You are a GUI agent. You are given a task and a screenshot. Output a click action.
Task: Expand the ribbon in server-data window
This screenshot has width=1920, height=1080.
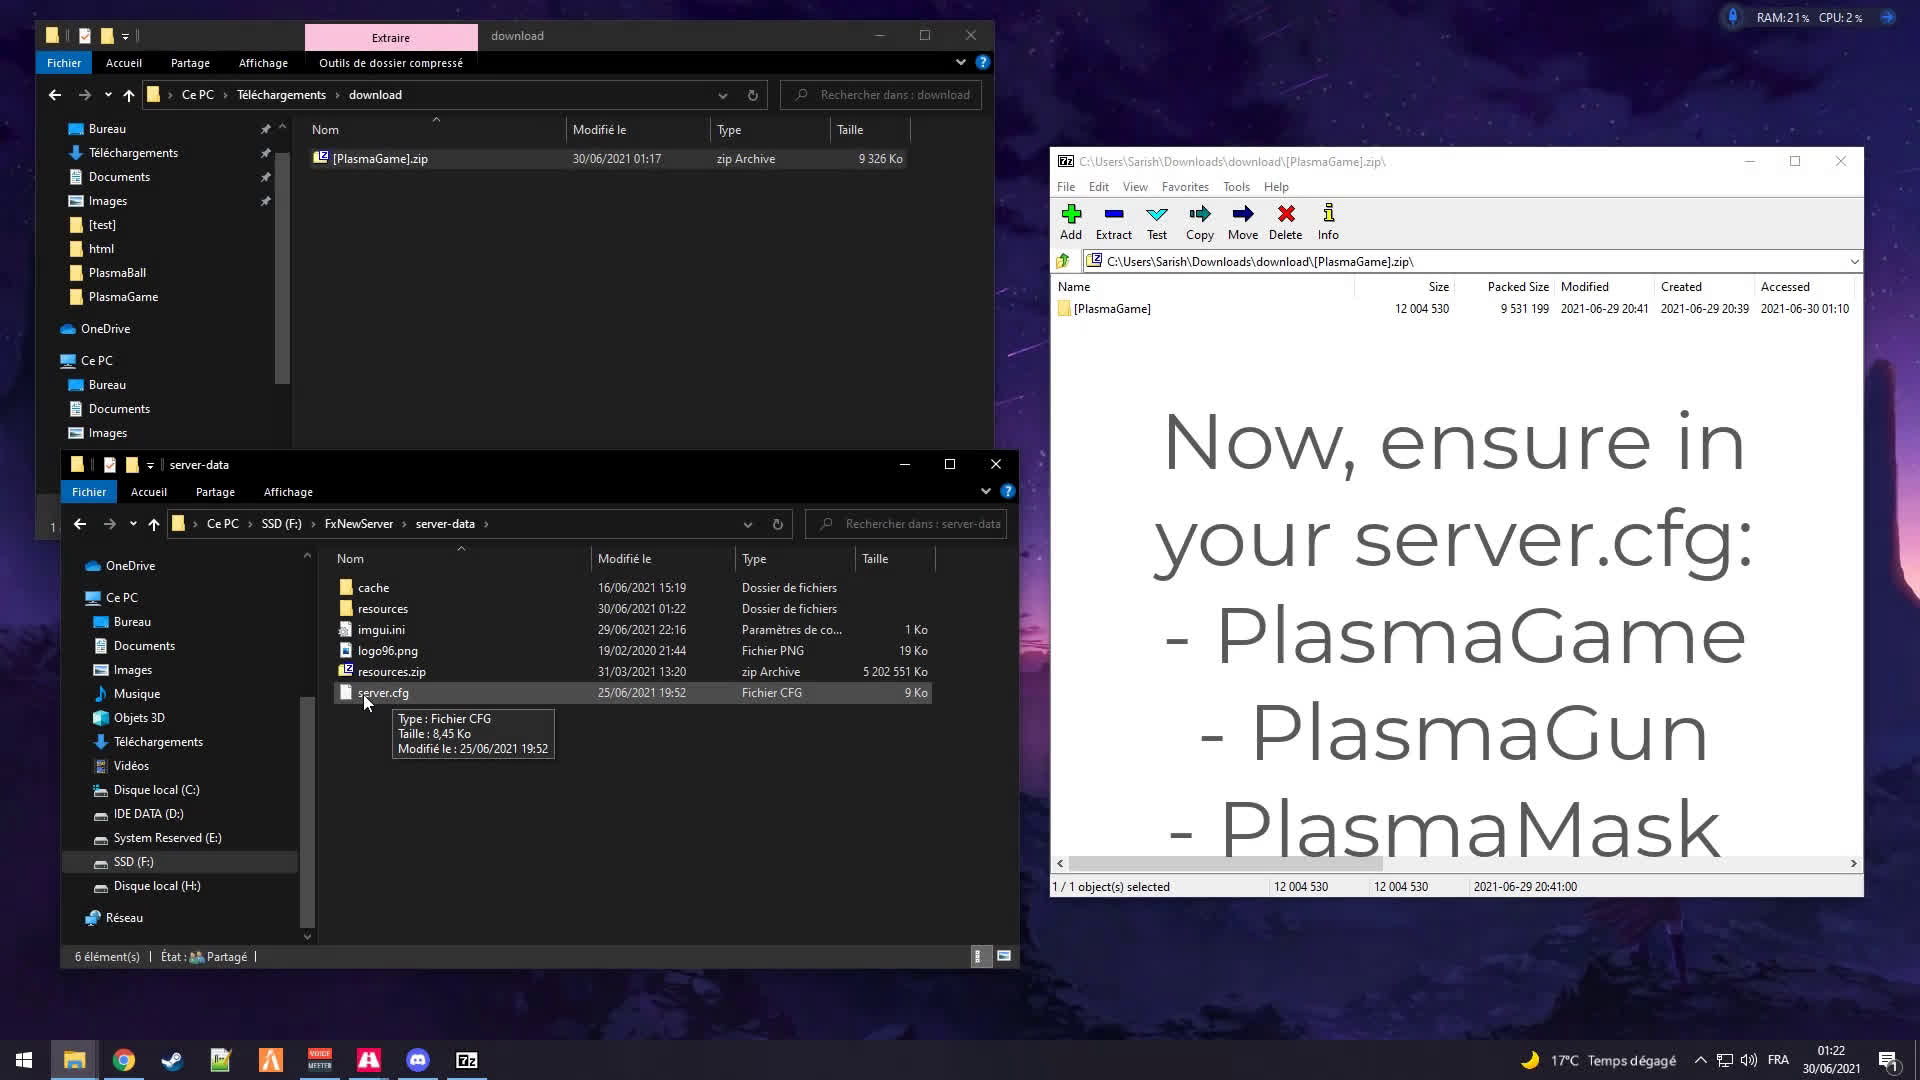point(986,491)
